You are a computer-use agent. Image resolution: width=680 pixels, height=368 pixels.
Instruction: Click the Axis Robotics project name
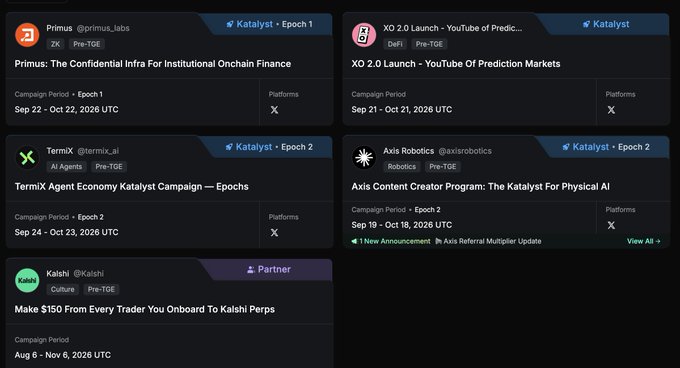click(x=409, y=151)
